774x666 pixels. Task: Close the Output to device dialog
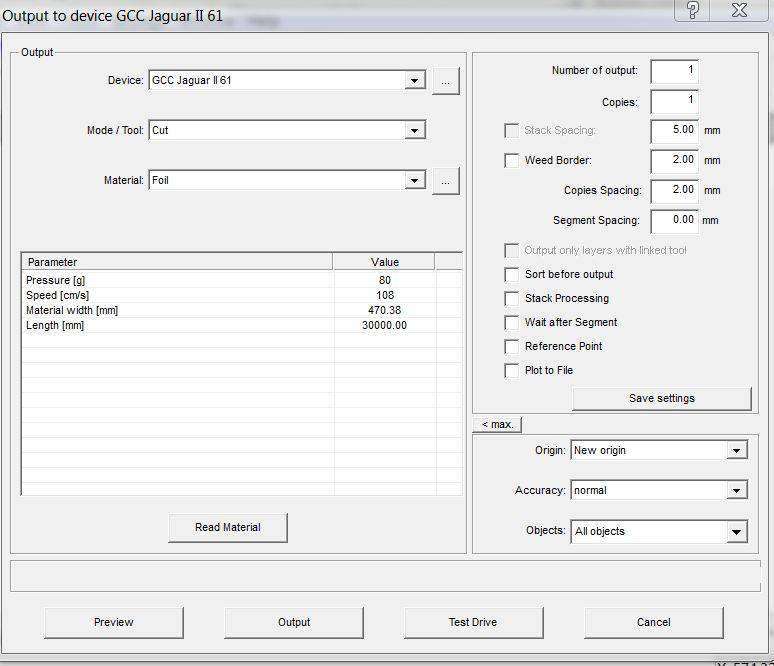coord(739,10)
